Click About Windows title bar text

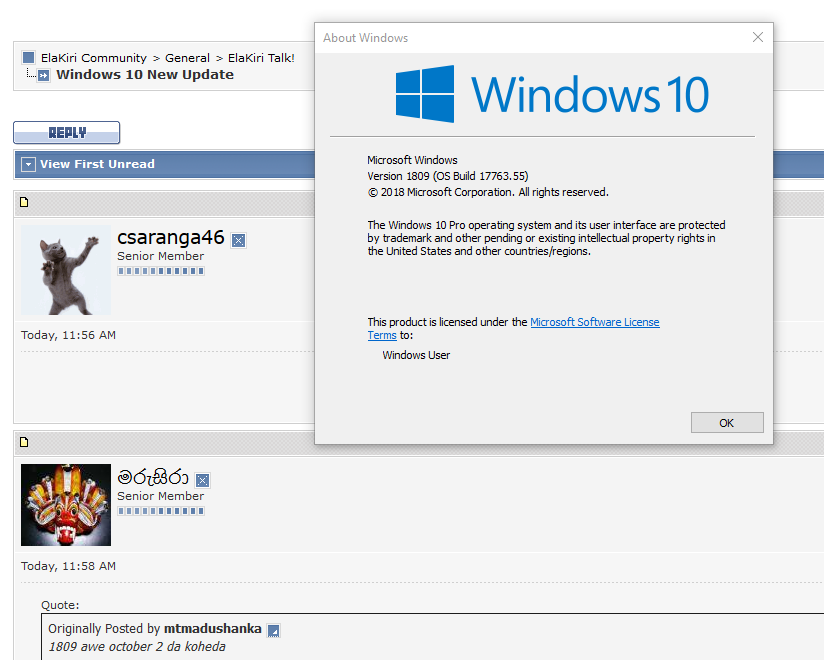click(365, 38)
